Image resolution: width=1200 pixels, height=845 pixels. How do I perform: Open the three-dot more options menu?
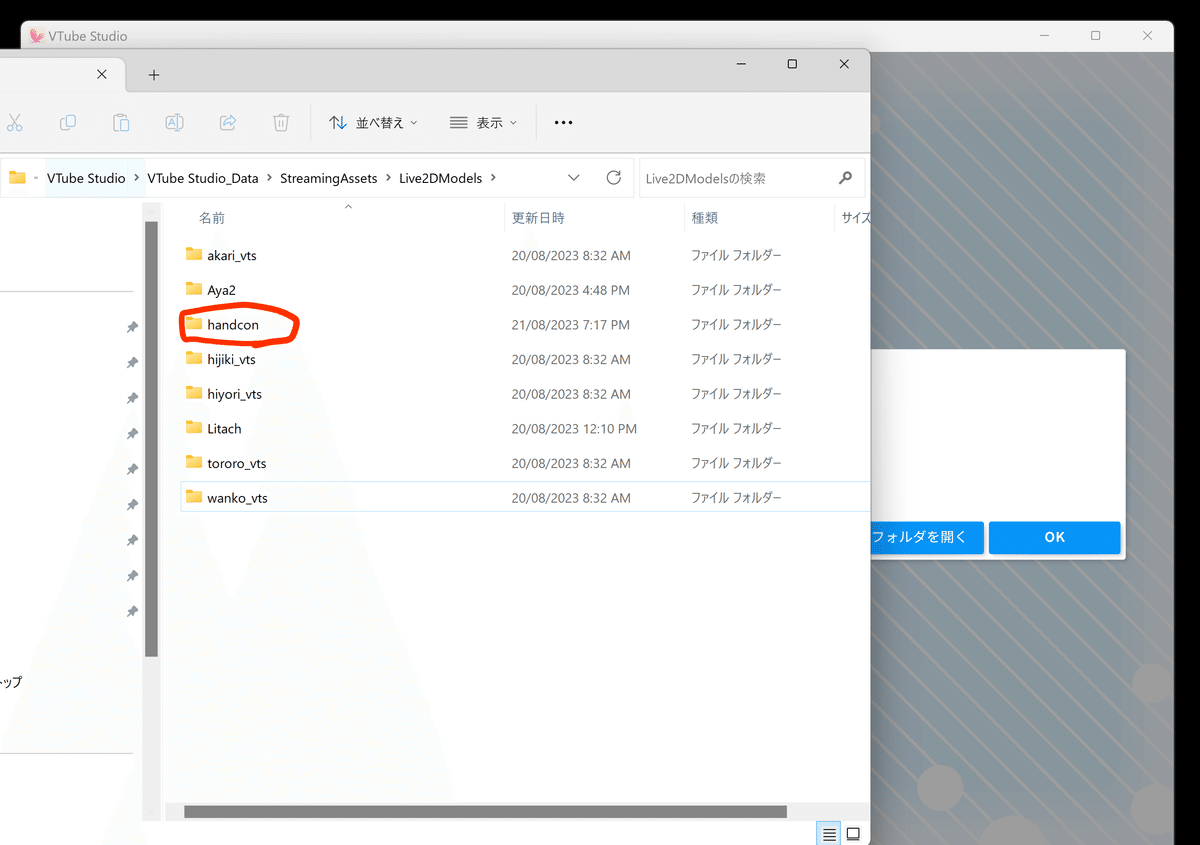pyautogui.click(x=563, y=122)
